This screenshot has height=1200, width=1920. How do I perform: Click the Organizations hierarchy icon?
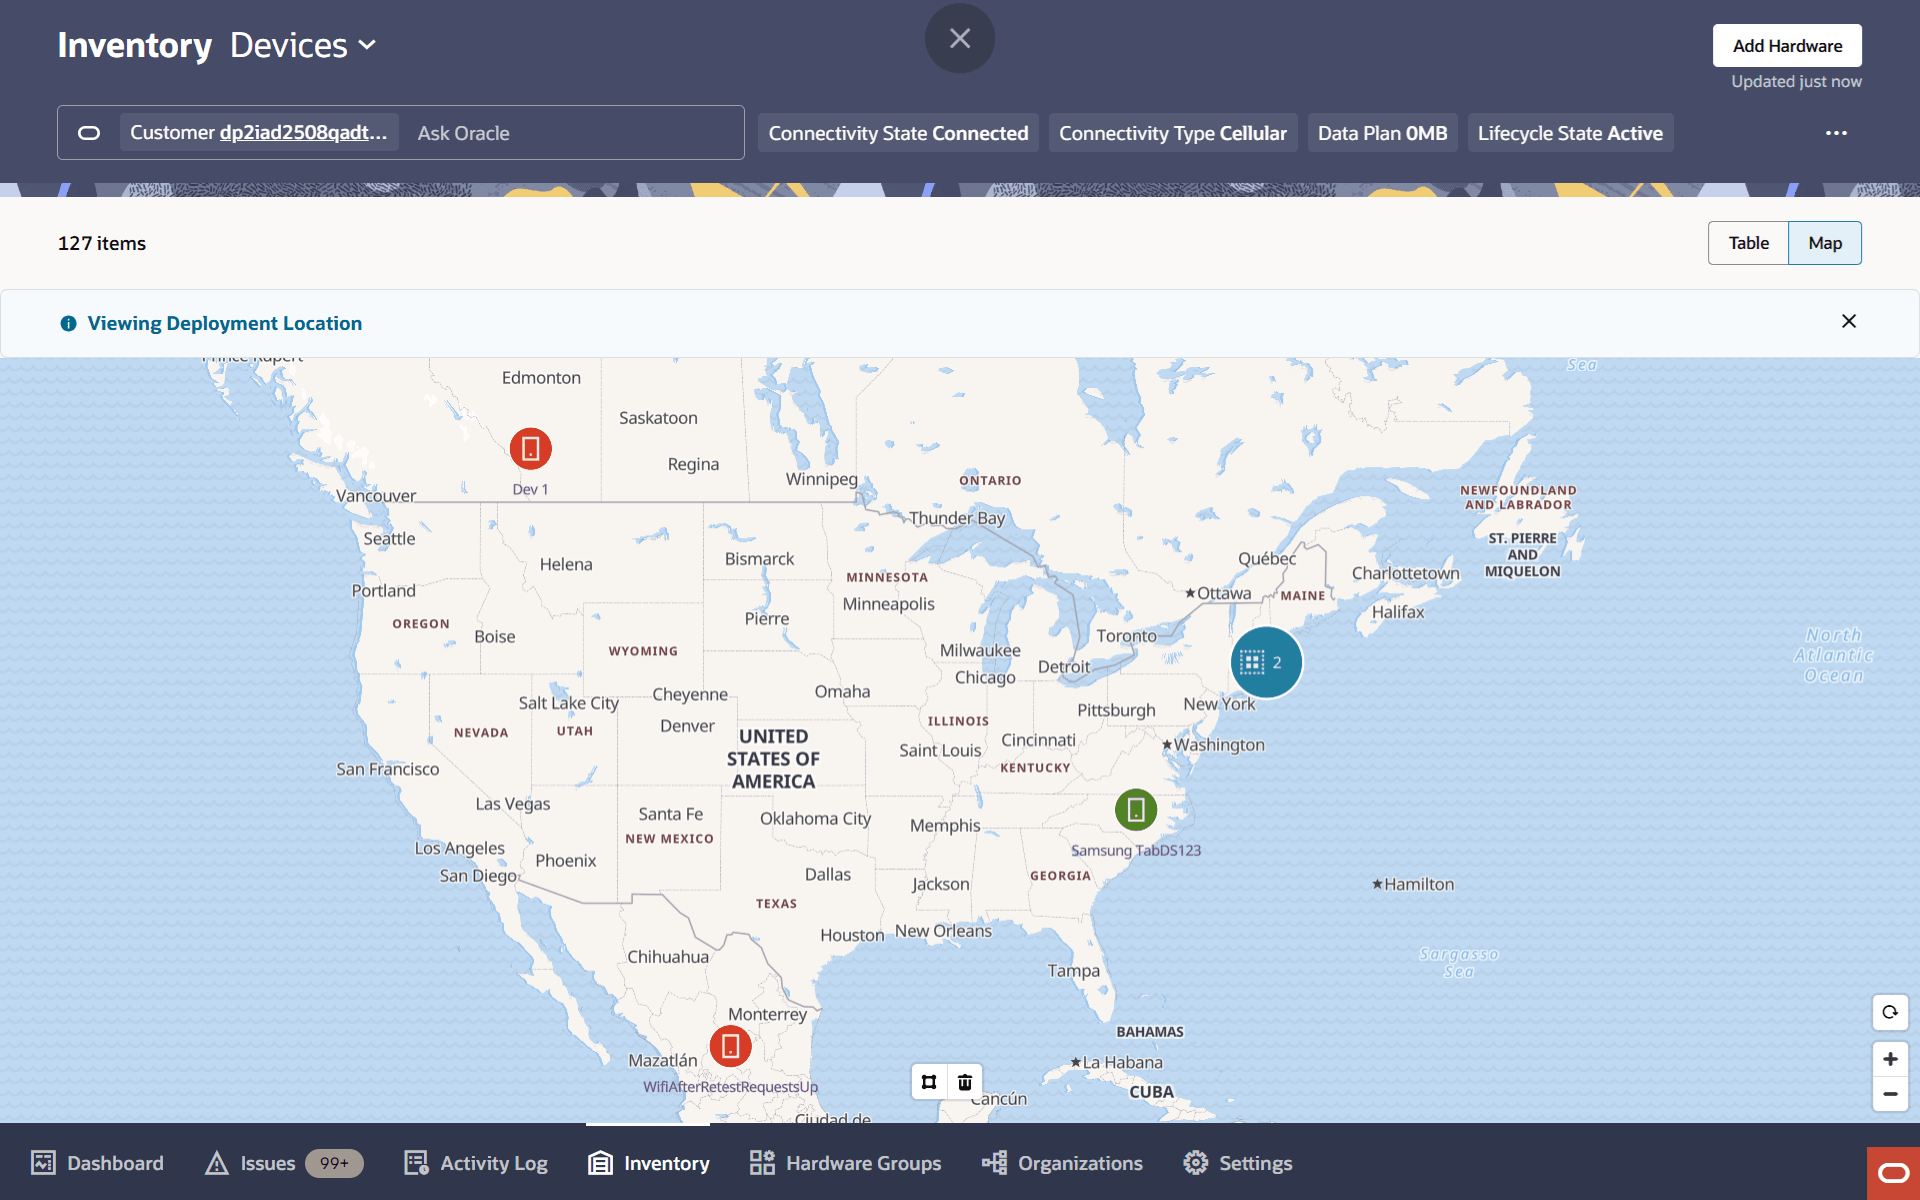[x=994, y=1162]
